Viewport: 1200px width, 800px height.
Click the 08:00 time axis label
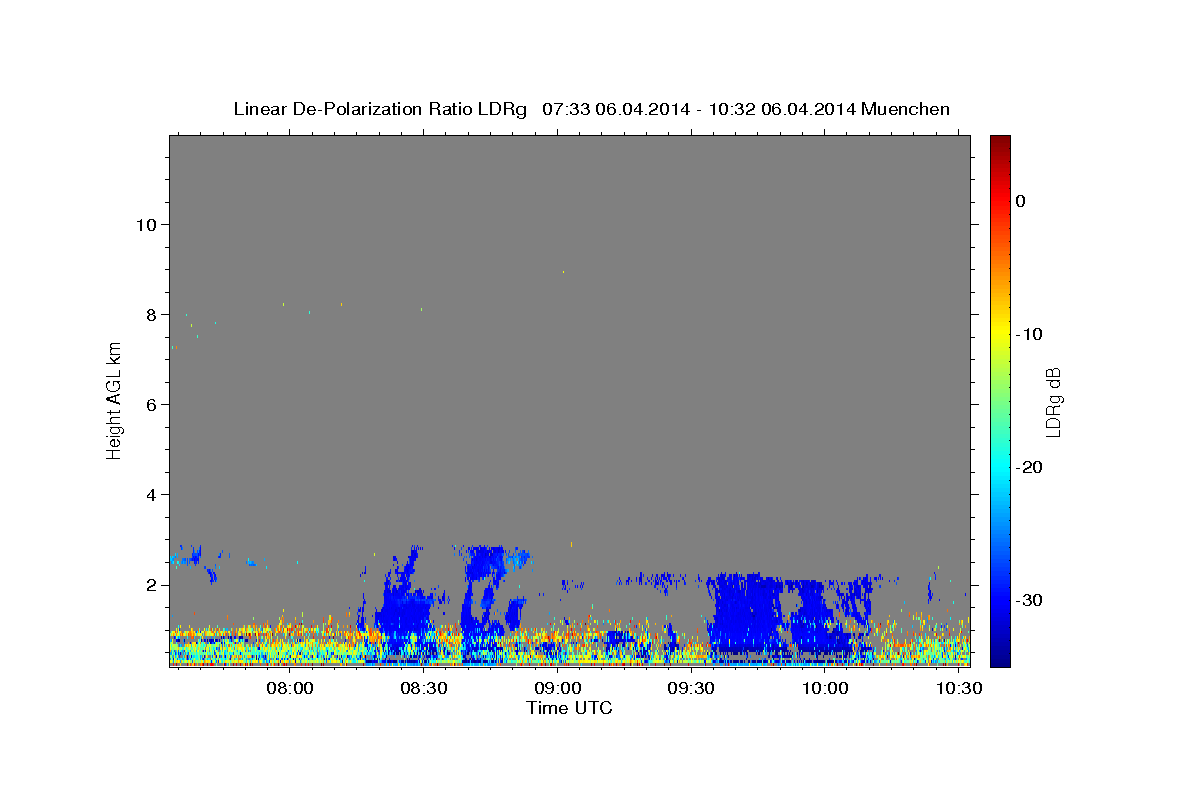pyautogui.click(x=290, y=689)
